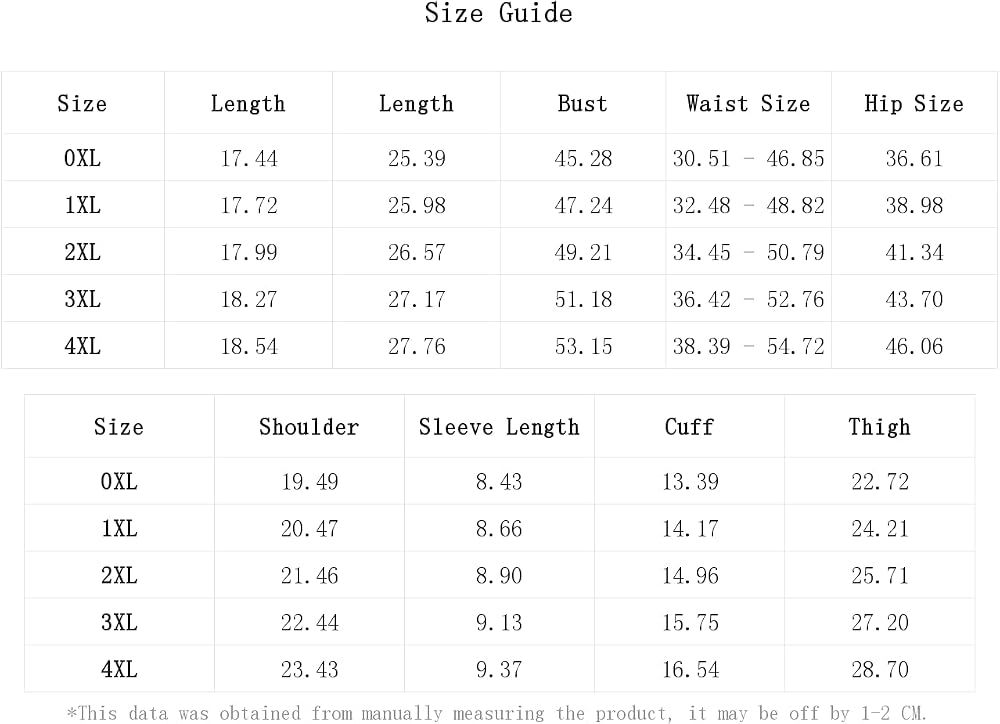This screenshot has width=1000, height=724.
Task: Click the 0XL row in top table
Action: (x=499, y=158)
